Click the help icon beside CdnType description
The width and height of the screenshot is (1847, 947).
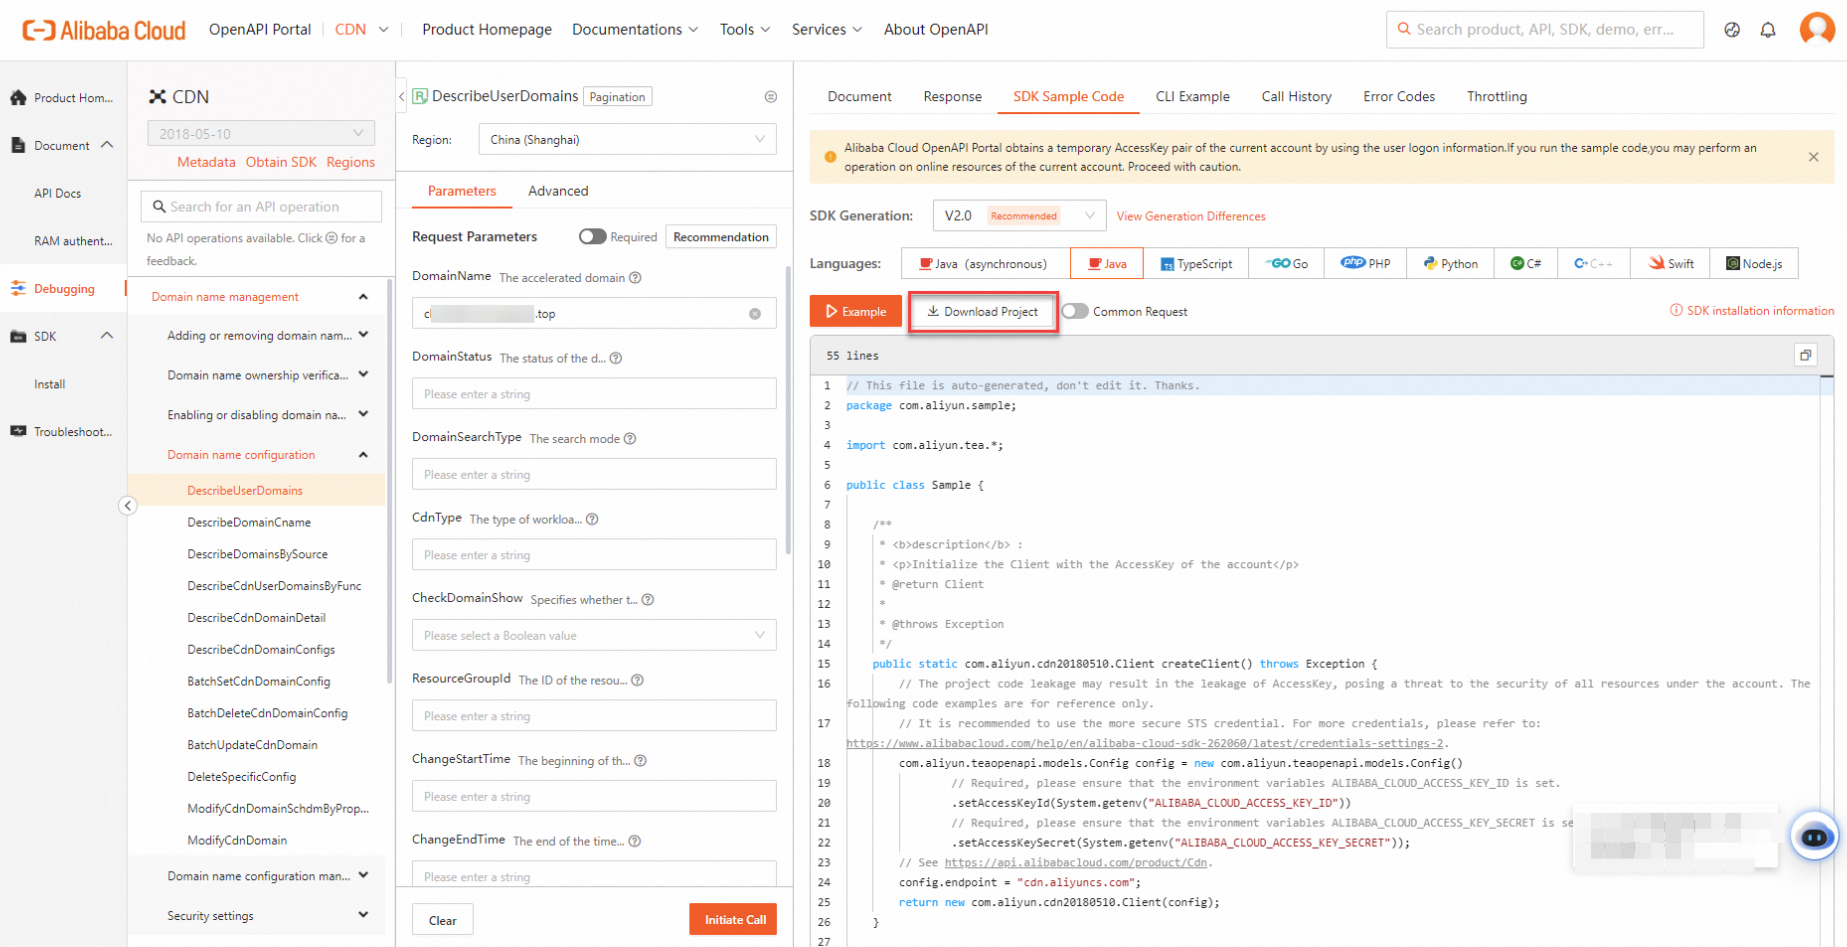[592, 519]
